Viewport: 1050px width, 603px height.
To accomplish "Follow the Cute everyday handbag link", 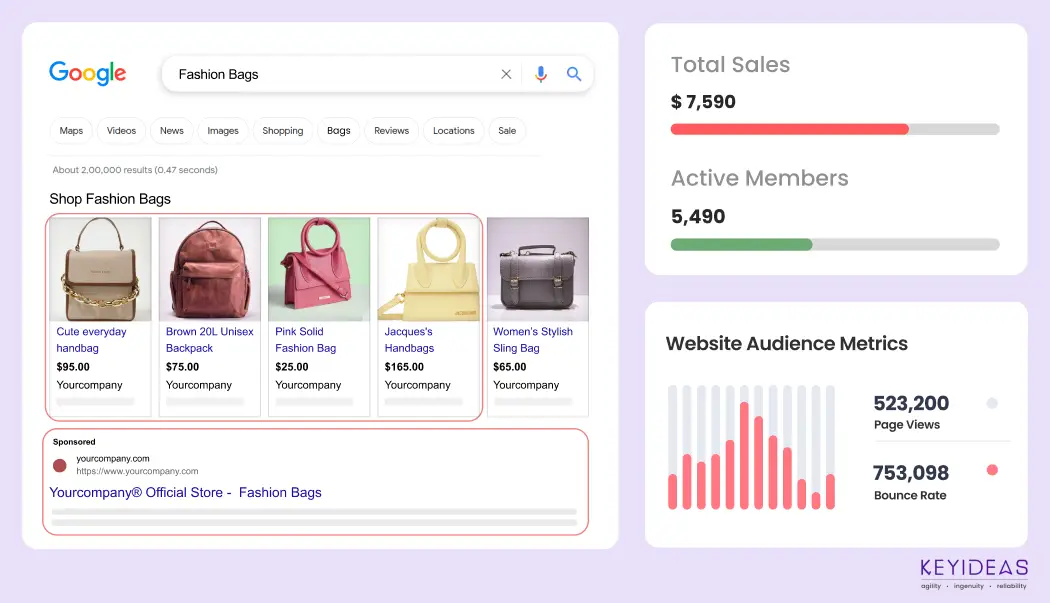I will point(91,340).
